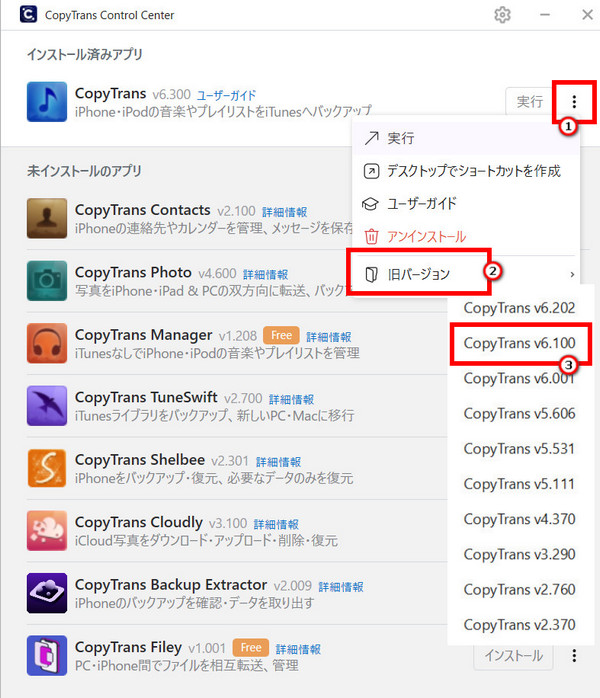
Task: Choose デスクトップでショートカットを作成 menu item
Action: coord(466,171)
